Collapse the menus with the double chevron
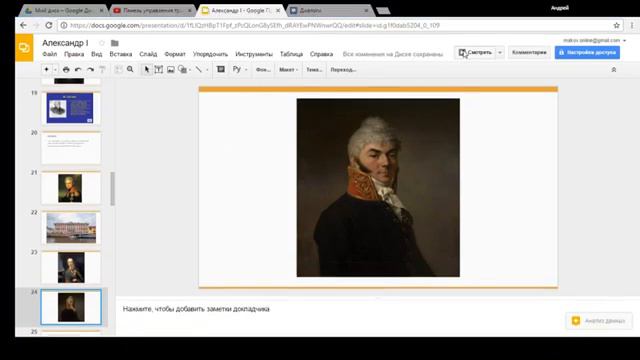The image size is (640, 360). pyautogui.click(x=613, y=70)
